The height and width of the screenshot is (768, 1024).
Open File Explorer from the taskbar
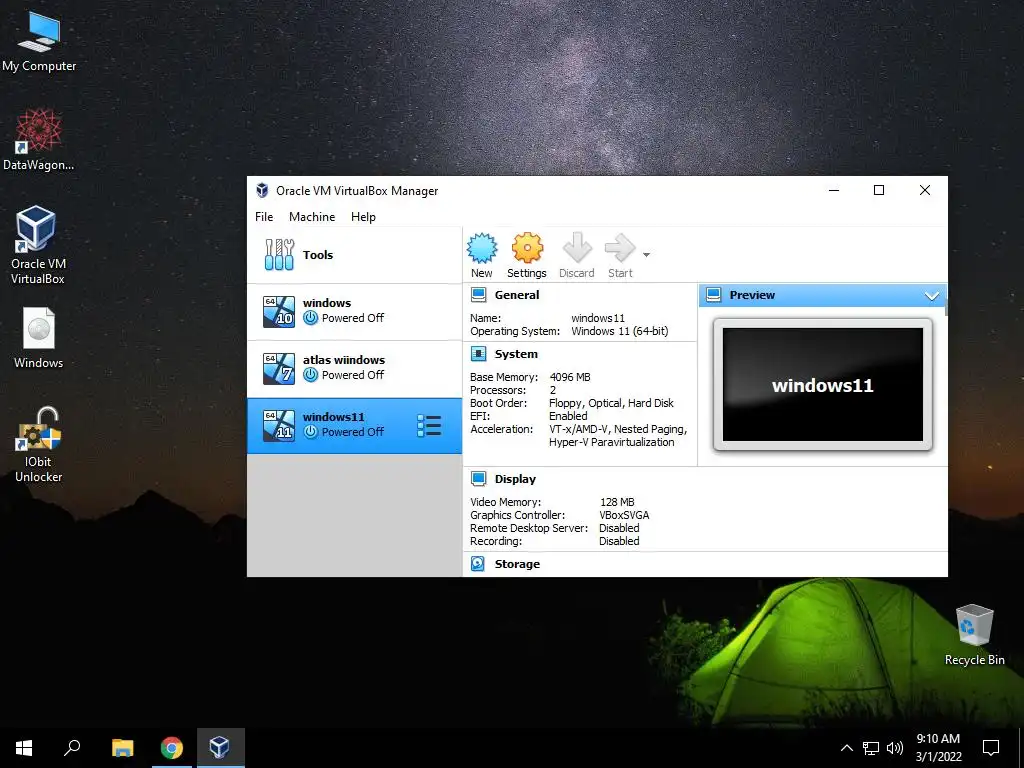[122, 748]
